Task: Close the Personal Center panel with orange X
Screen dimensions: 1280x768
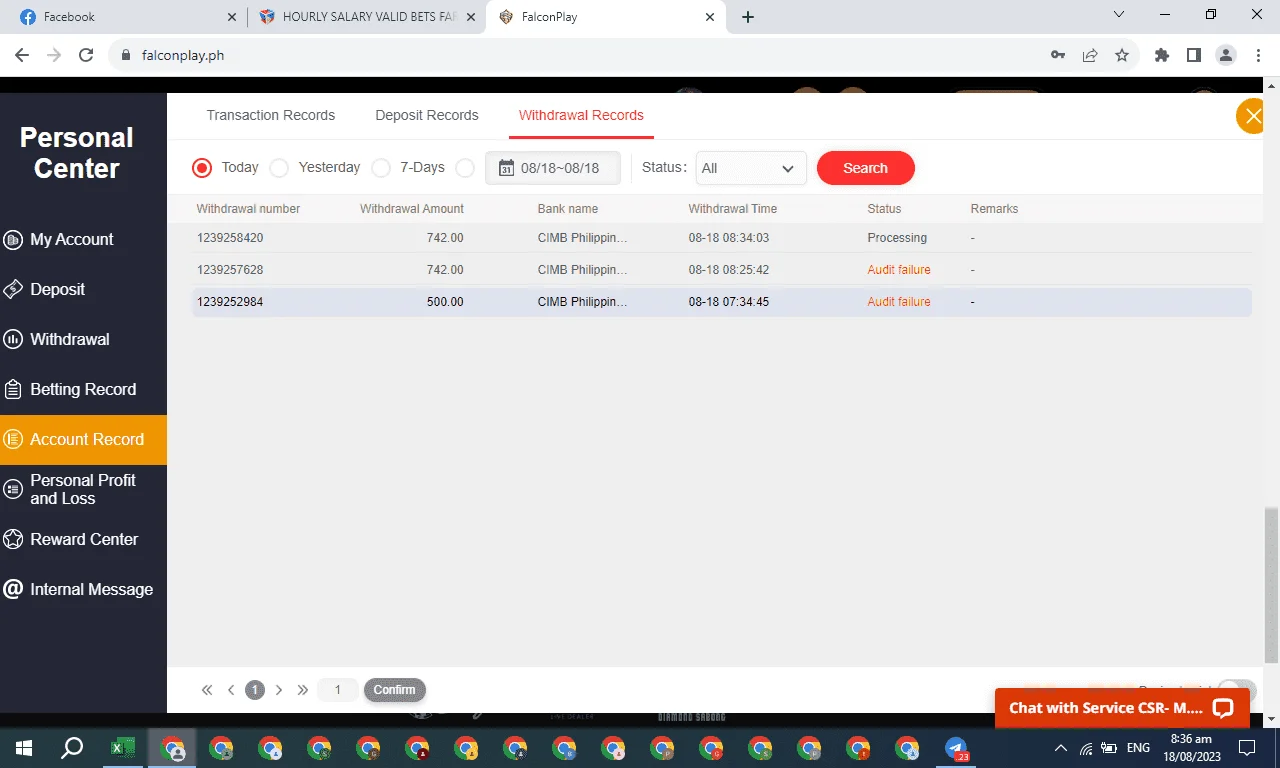Action: pyautogui.click(x=1252, y=116)
